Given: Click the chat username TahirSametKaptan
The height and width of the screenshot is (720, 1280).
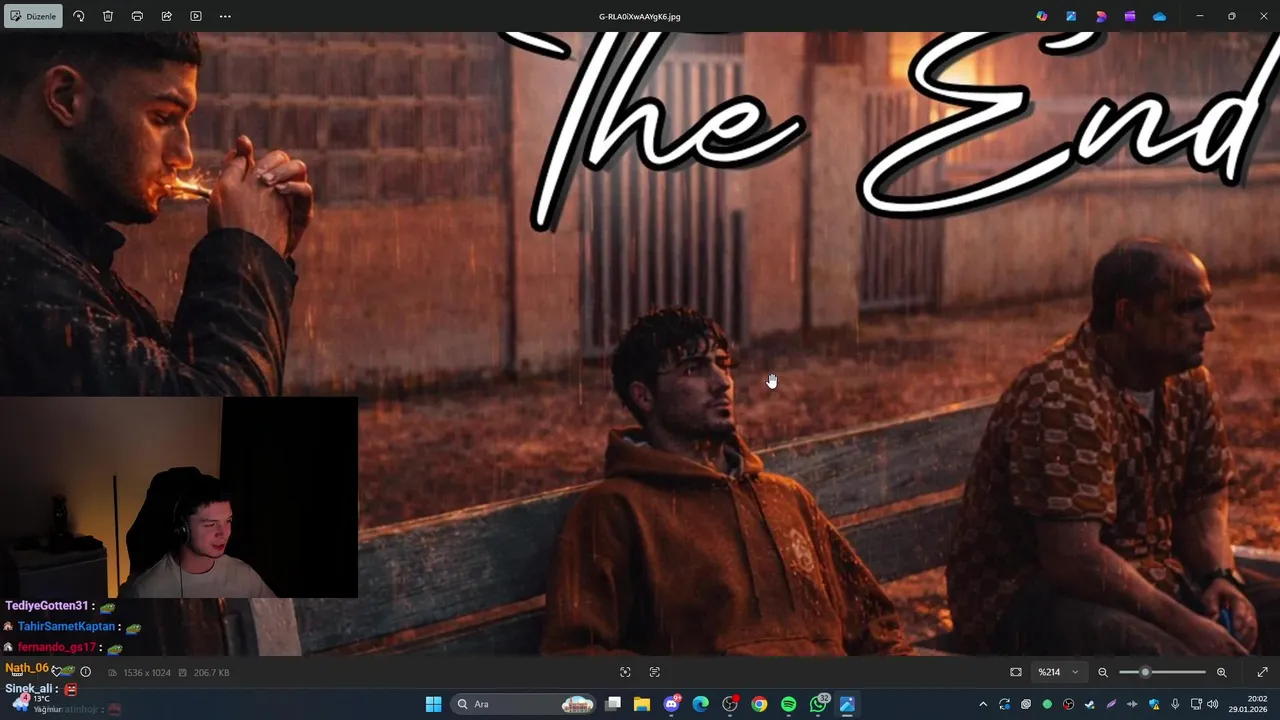Looking at the screenshot, I should click(x=66, y=627).
